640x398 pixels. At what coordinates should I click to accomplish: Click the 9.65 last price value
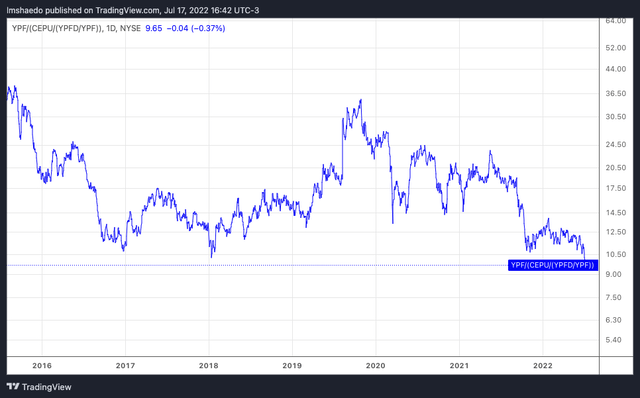pos(153,28)
